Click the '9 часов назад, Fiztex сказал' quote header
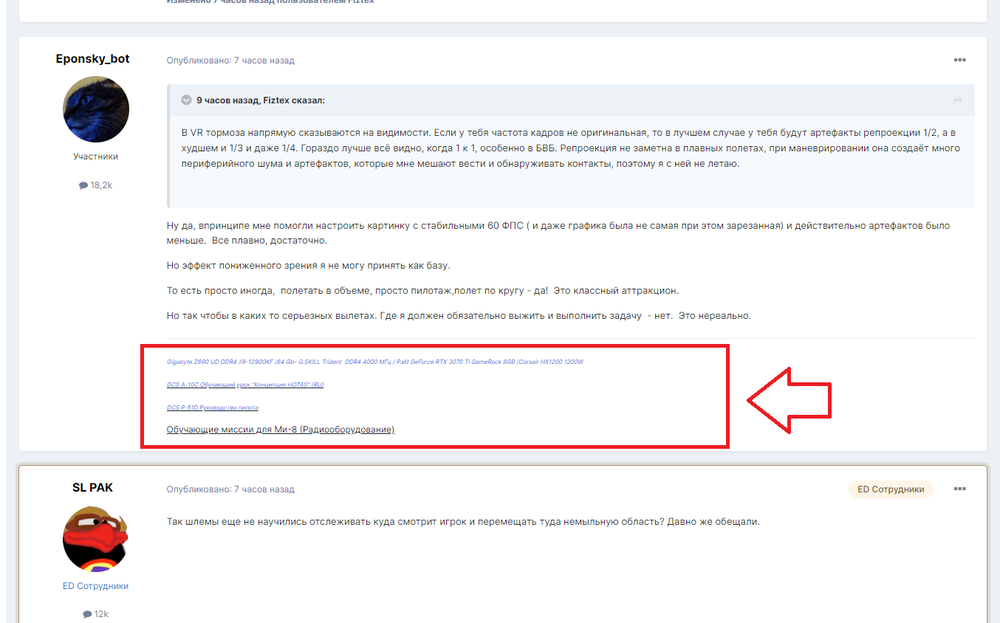Screen dimensions: 1000x623 tap(260, 100)
